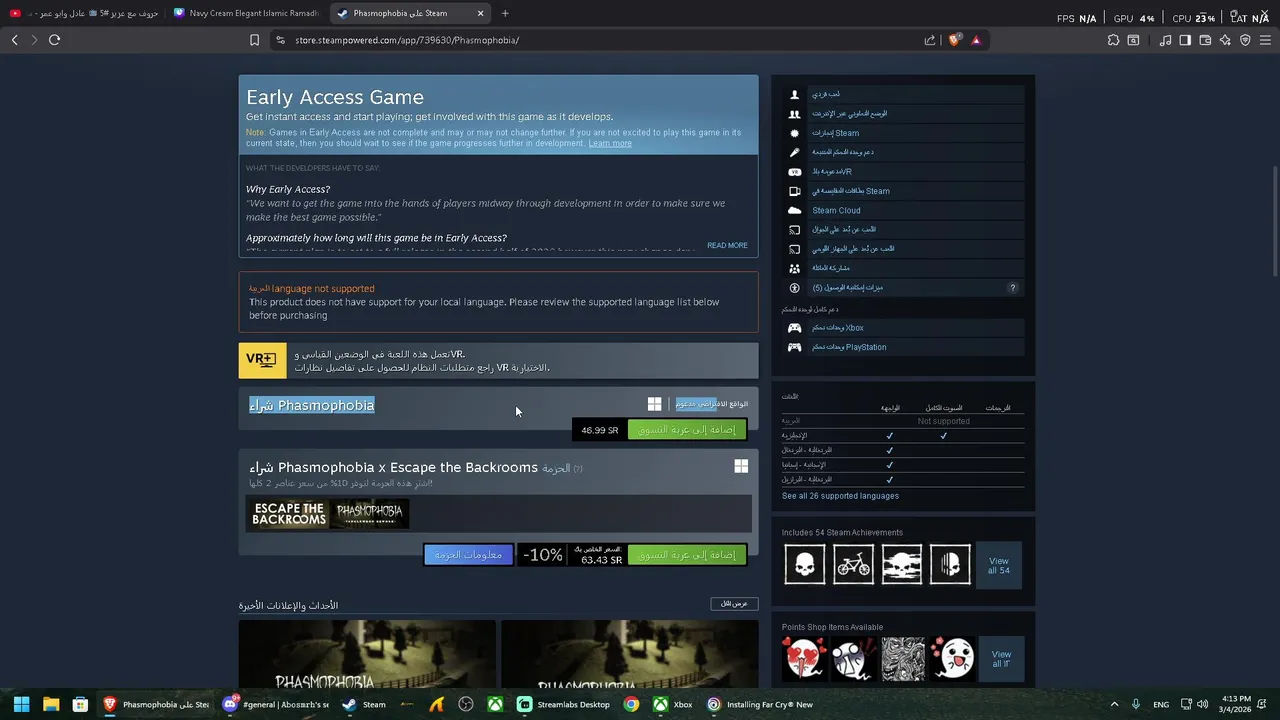Open Google Chrome from the taskbar

pyautogui.click(x=631, y=704)
